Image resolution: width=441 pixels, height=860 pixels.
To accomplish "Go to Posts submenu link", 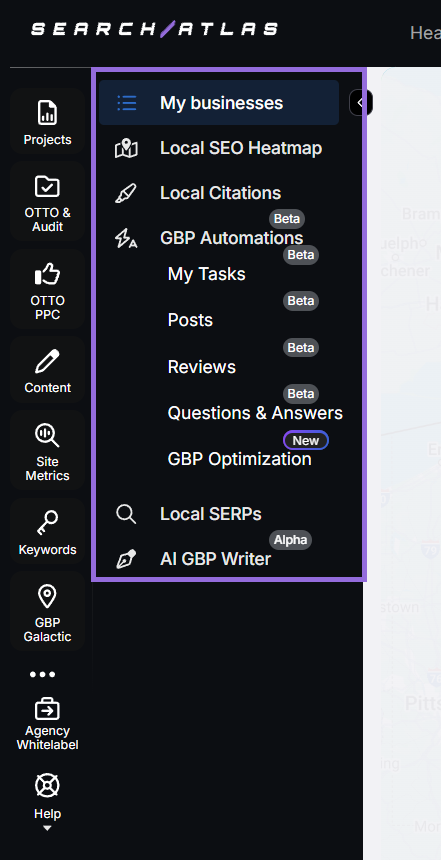I will point(190,320).
